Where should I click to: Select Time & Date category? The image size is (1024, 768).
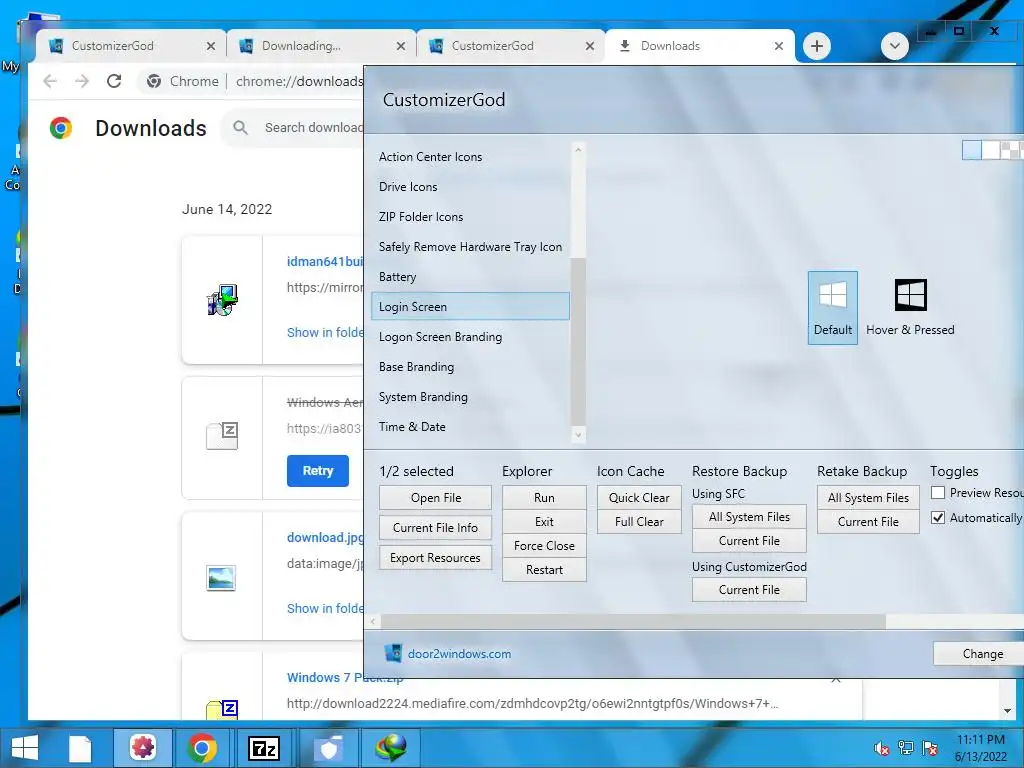click(470, 427)
